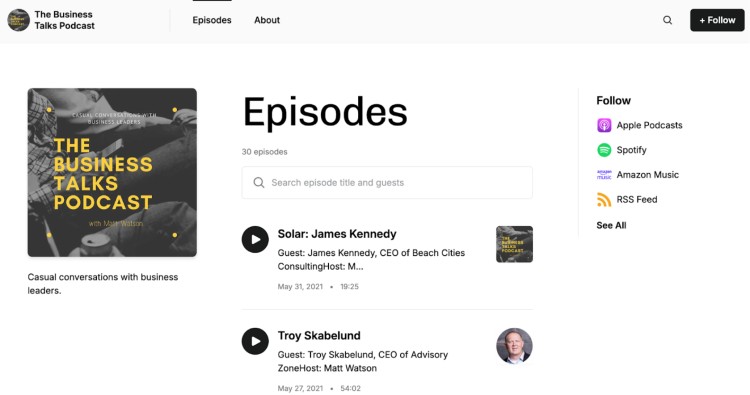Image resolution: width=750 pixels, height=395 pixels.
Task: Click the RSS Feed icon
Action: (604, 200)
